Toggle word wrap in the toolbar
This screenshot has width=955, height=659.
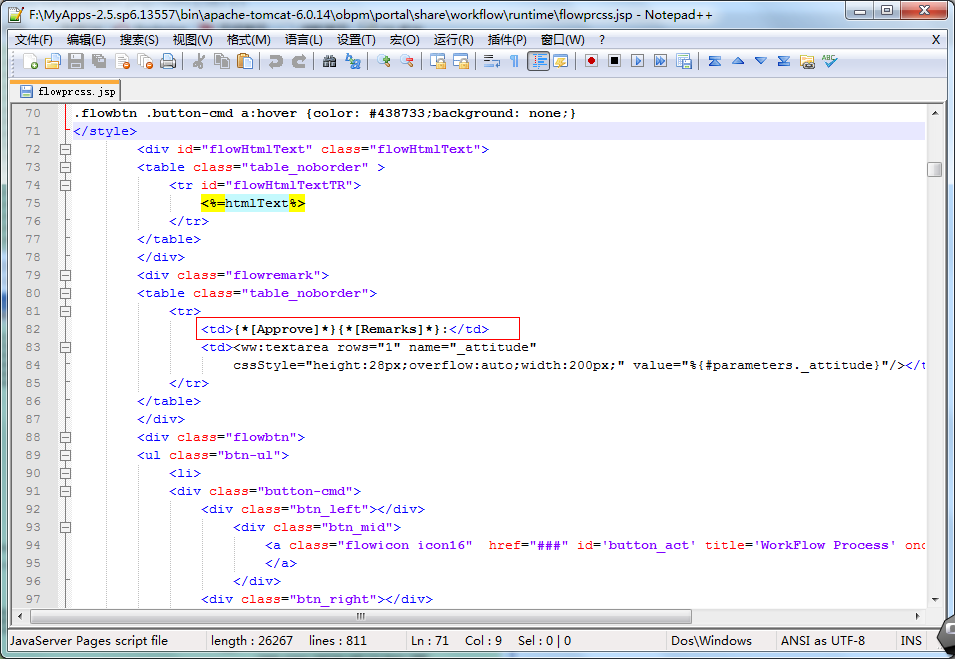coord(491,61)
